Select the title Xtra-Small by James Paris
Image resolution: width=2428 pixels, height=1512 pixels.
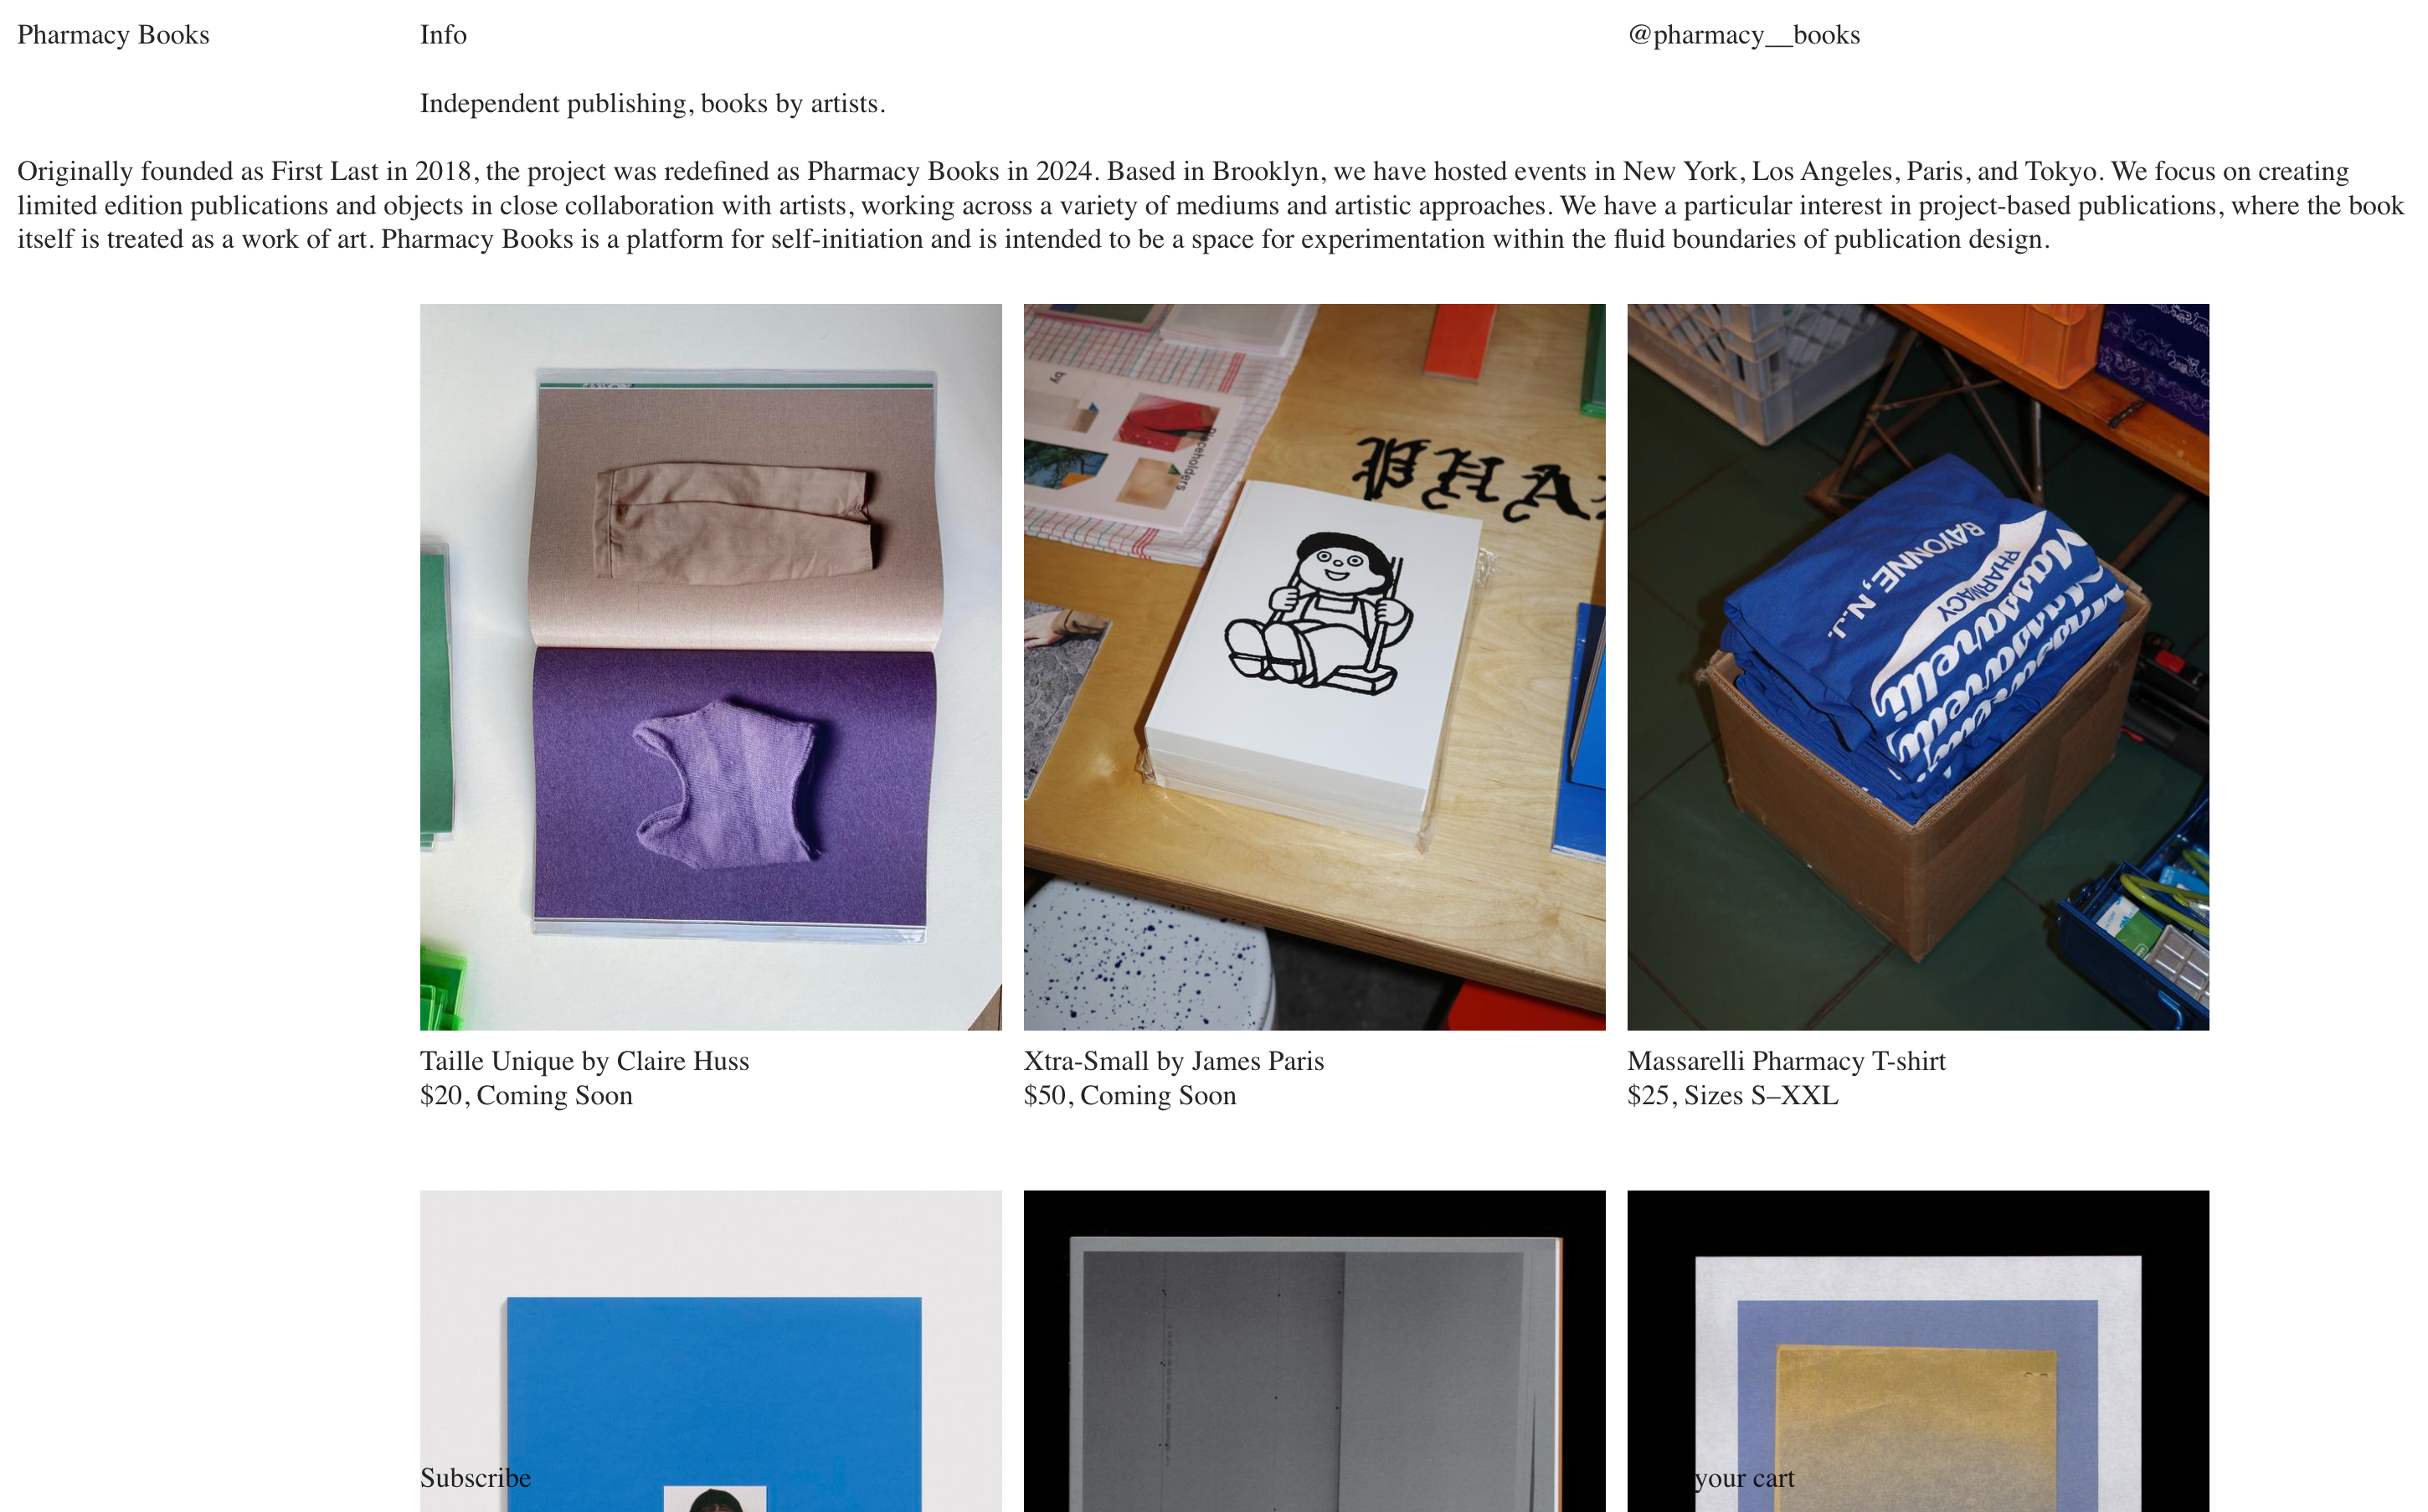(1174, 1061)
